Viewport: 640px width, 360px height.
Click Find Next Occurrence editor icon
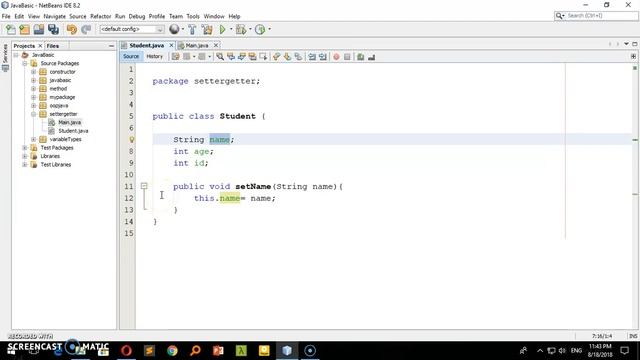click(242, 57)
